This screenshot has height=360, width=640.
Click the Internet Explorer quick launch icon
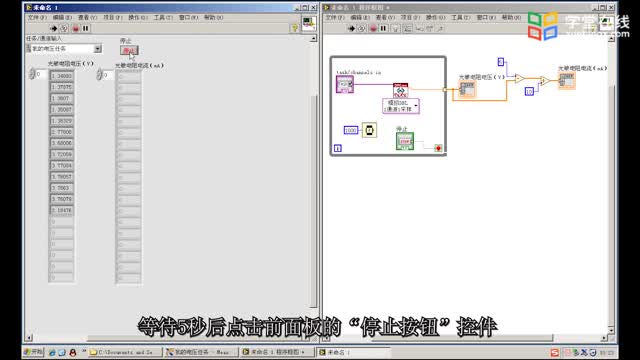pyautogui.click(x=52, y=352)
